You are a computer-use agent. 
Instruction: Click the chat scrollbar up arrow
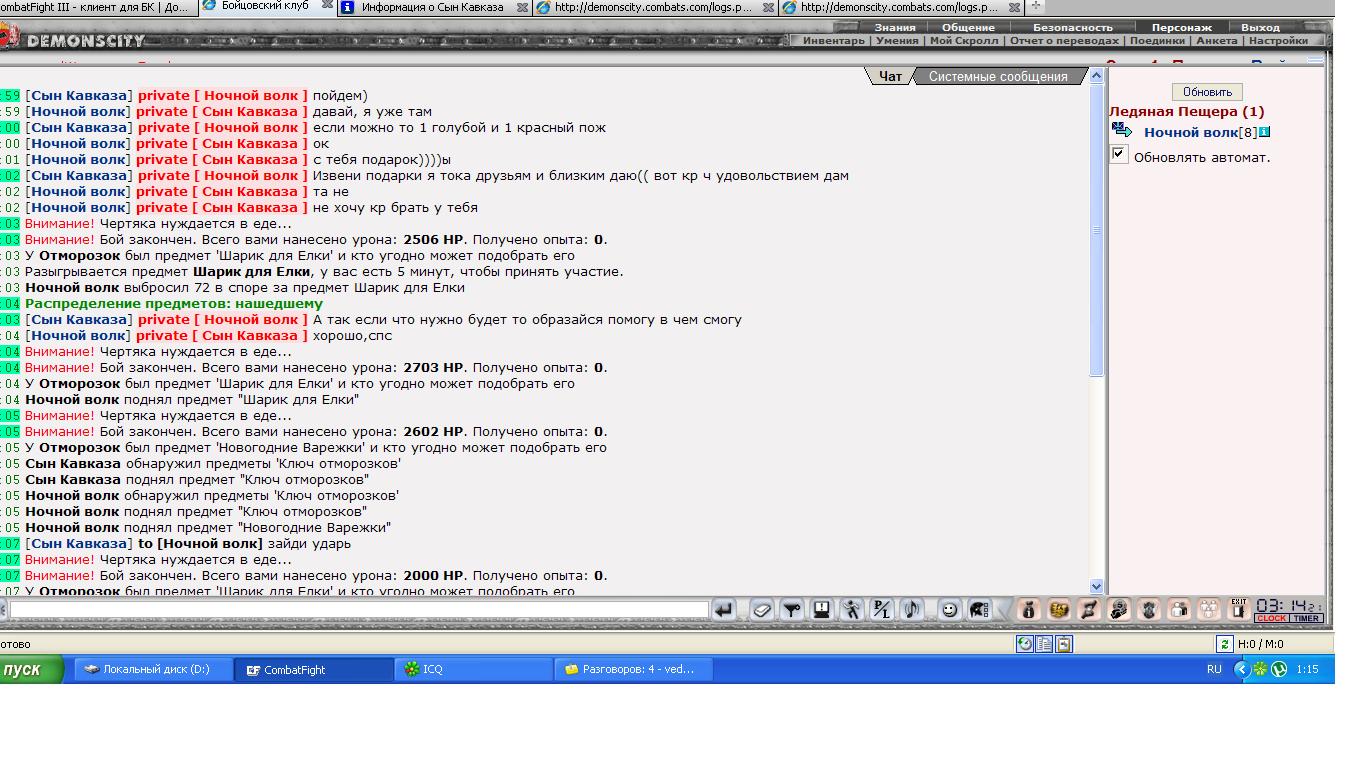coord(1096,76)
